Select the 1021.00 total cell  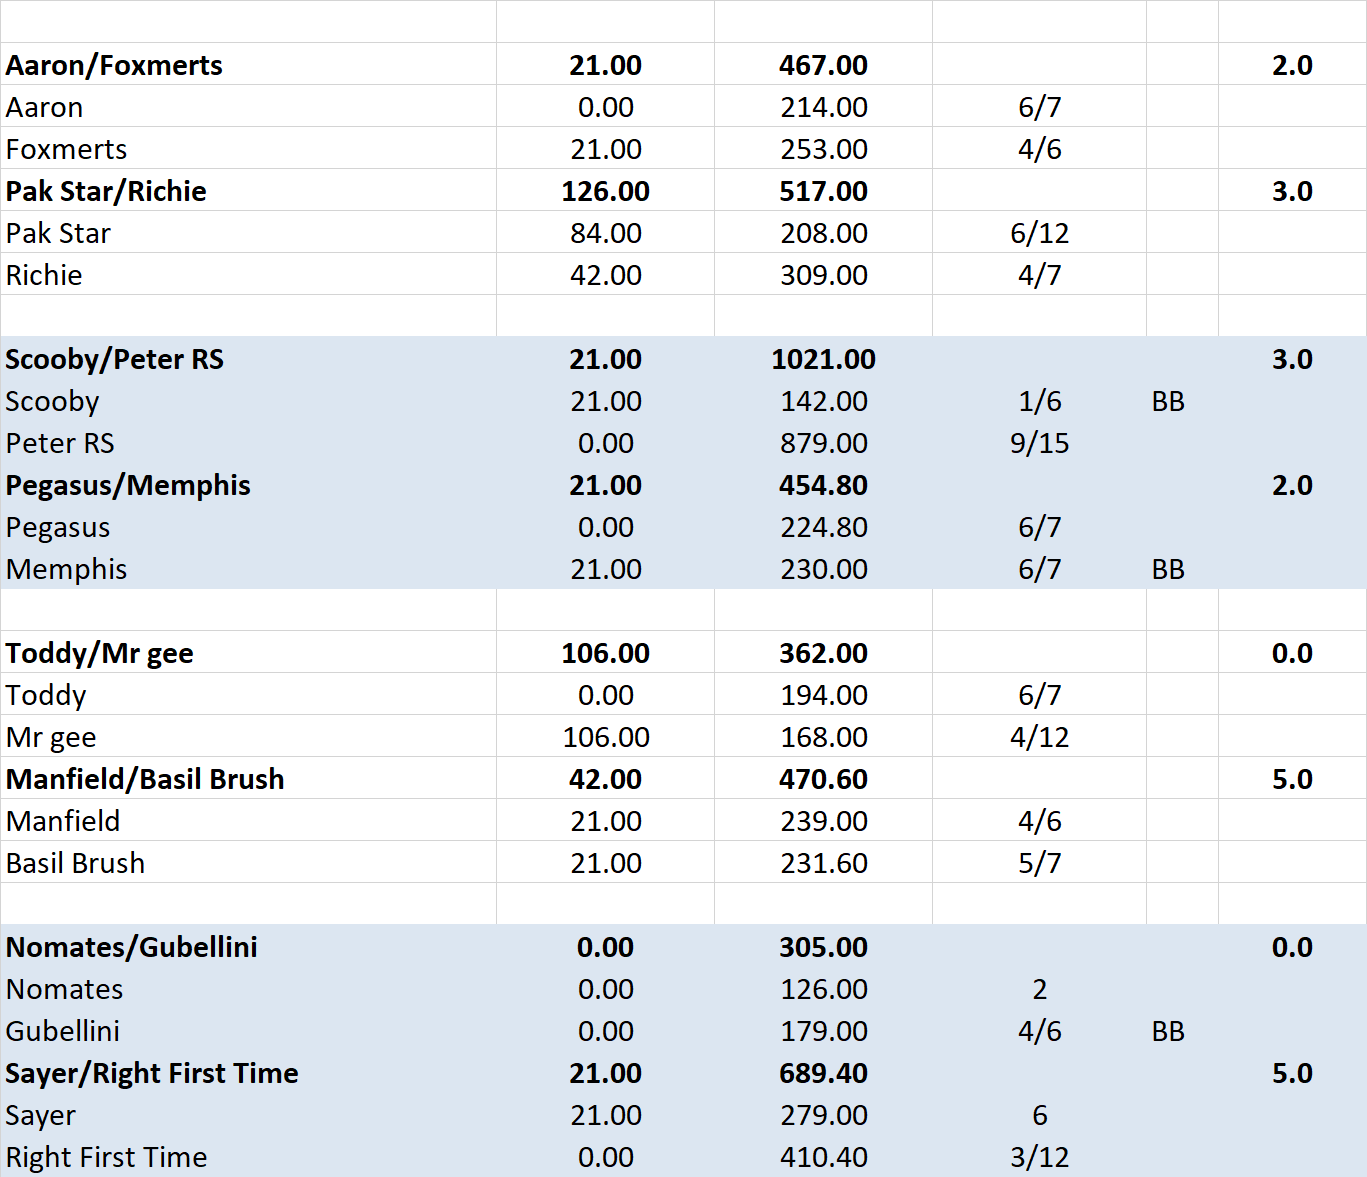823,359
